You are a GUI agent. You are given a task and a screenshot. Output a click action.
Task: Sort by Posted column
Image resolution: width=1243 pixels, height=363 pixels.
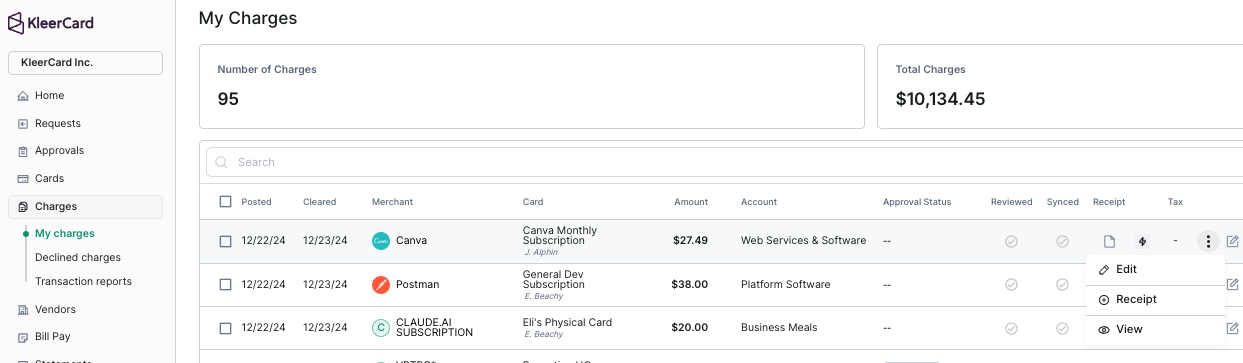point(256,202)
